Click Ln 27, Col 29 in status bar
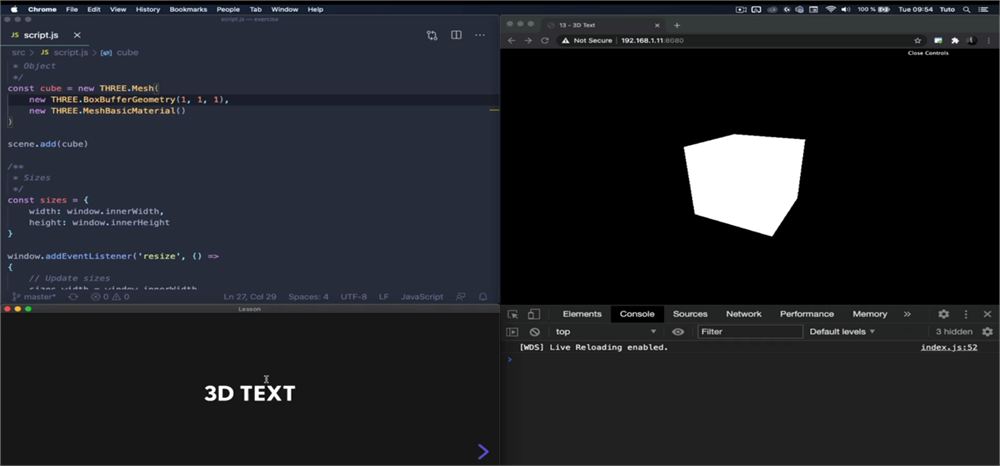This screenshot has width=1000, height=466. pos(250,297)
